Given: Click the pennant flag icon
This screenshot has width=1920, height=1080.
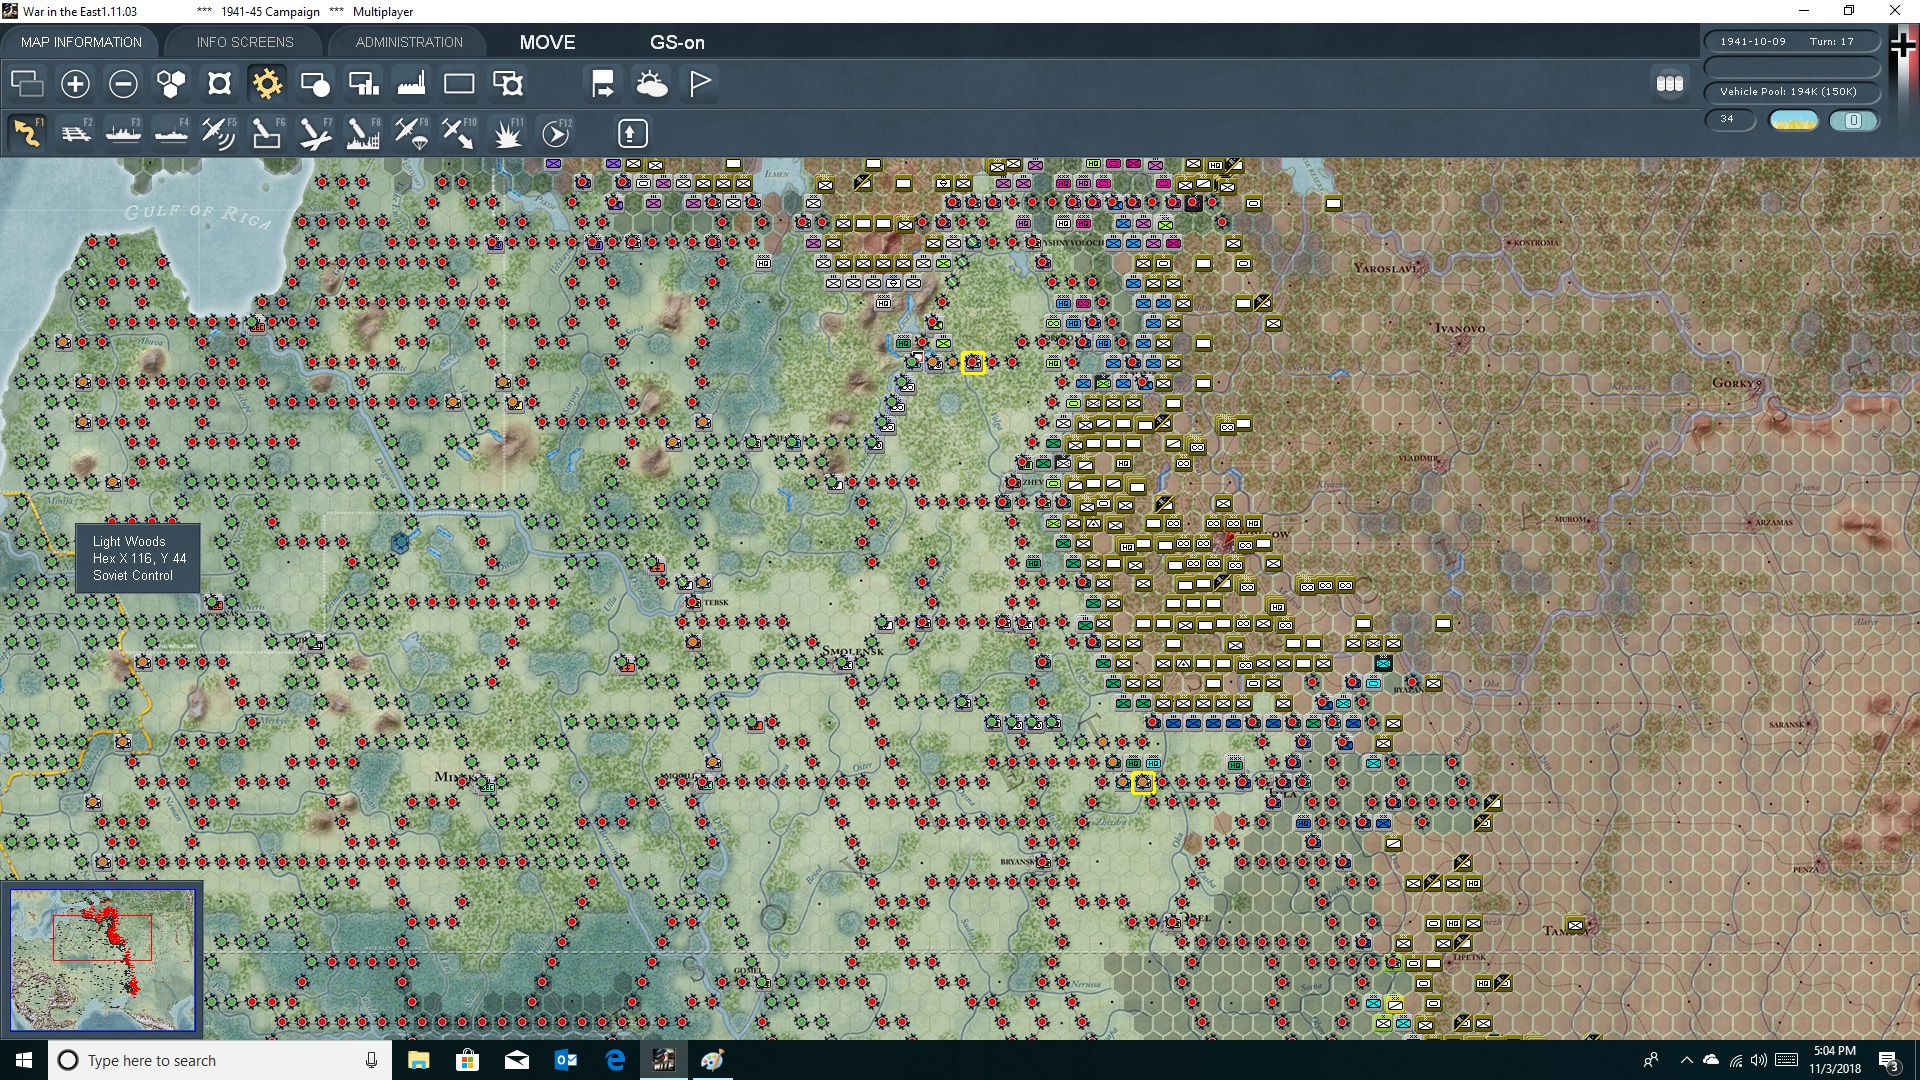Looking at the screenshot, I should click(x=699, y=84).
